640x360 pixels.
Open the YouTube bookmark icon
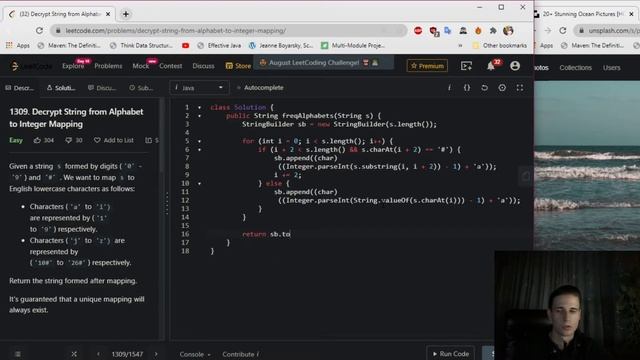185,45
